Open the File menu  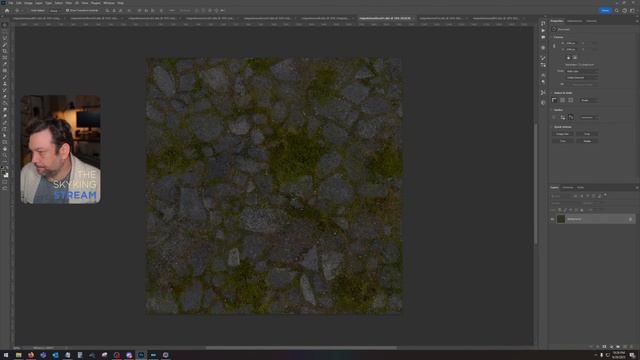[11, 3]
